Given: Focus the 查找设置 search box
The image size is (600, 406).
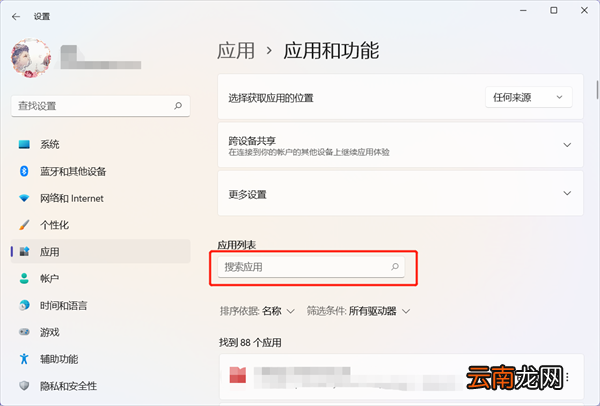Looking at the screenshot, I should pyautogui.click(x=101, y=106).
